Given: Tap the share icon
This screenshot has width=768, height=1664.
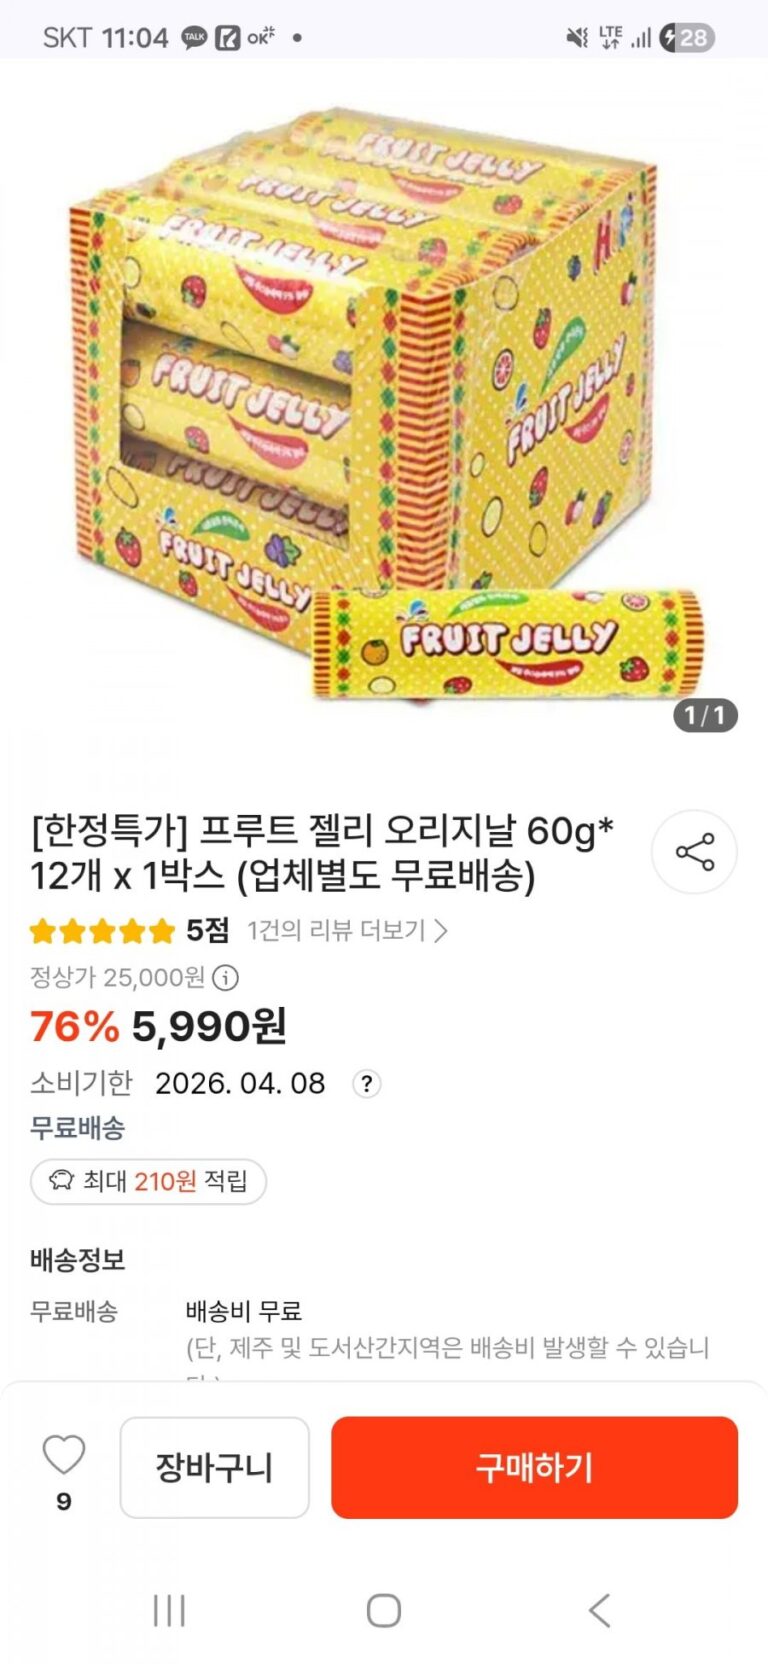Looking at the screenshot, I should tap(694, 852).
